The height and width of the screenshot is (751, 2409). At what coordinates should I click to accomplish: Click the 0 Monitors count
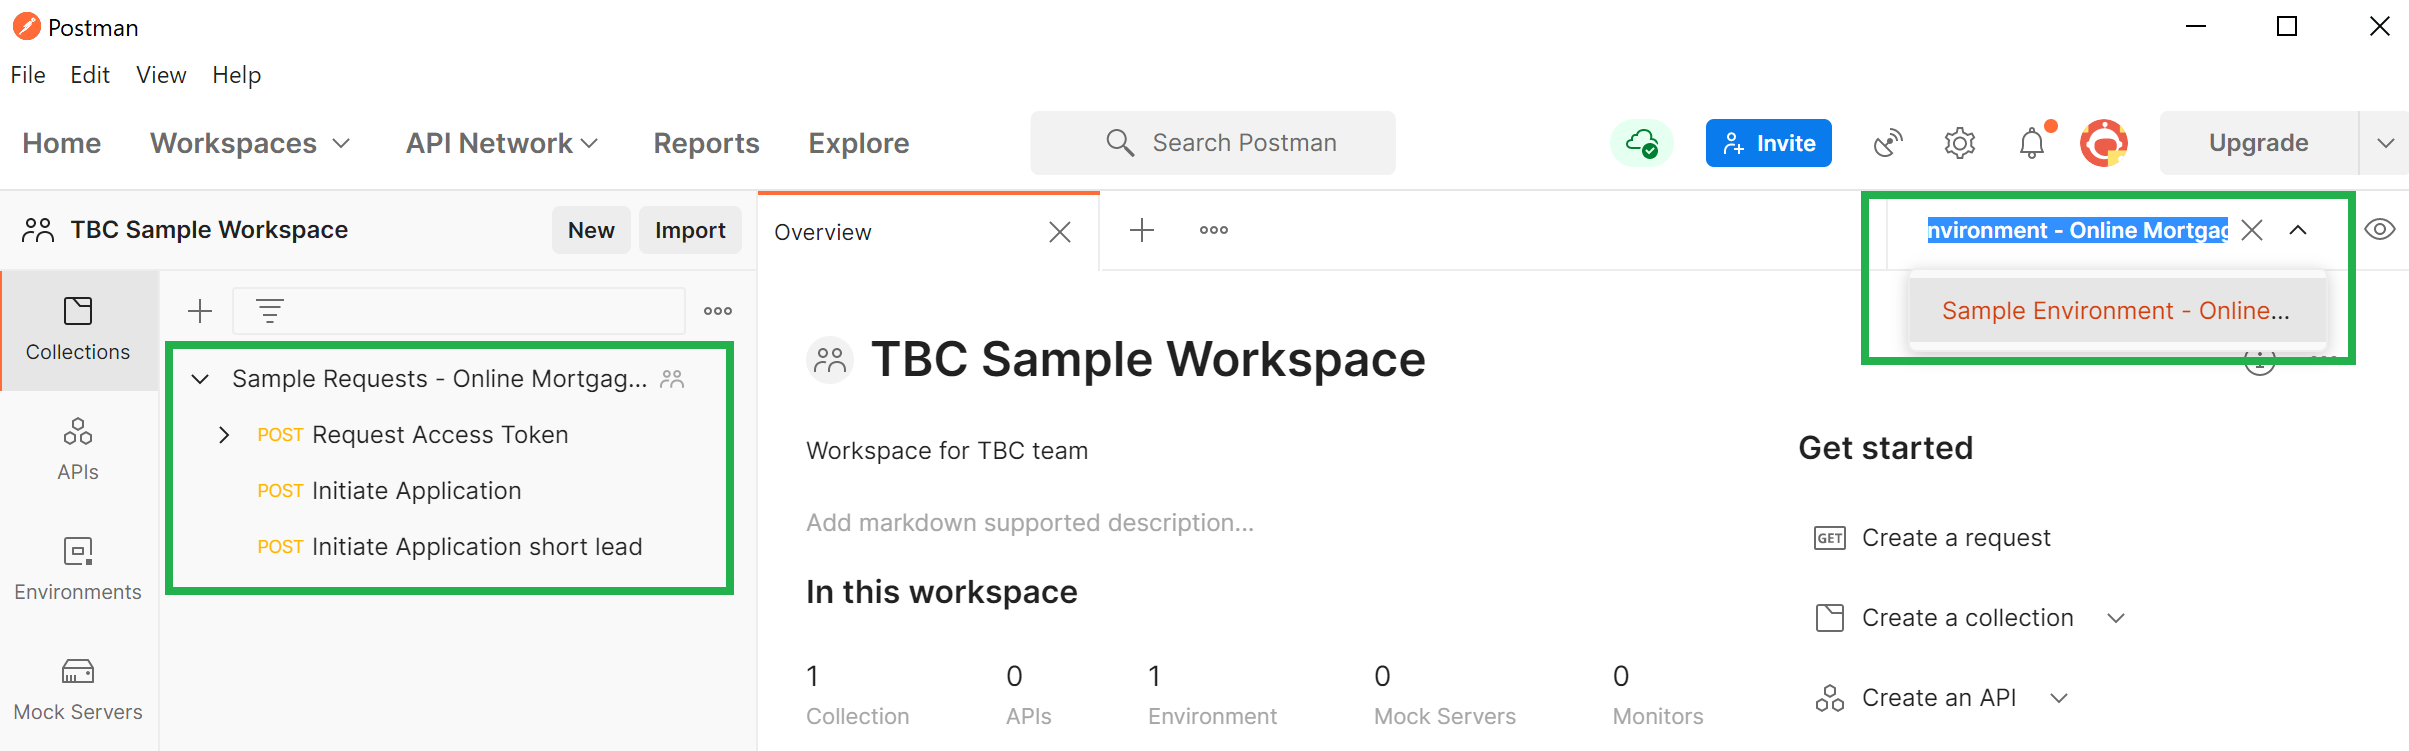click(1658, 695)
